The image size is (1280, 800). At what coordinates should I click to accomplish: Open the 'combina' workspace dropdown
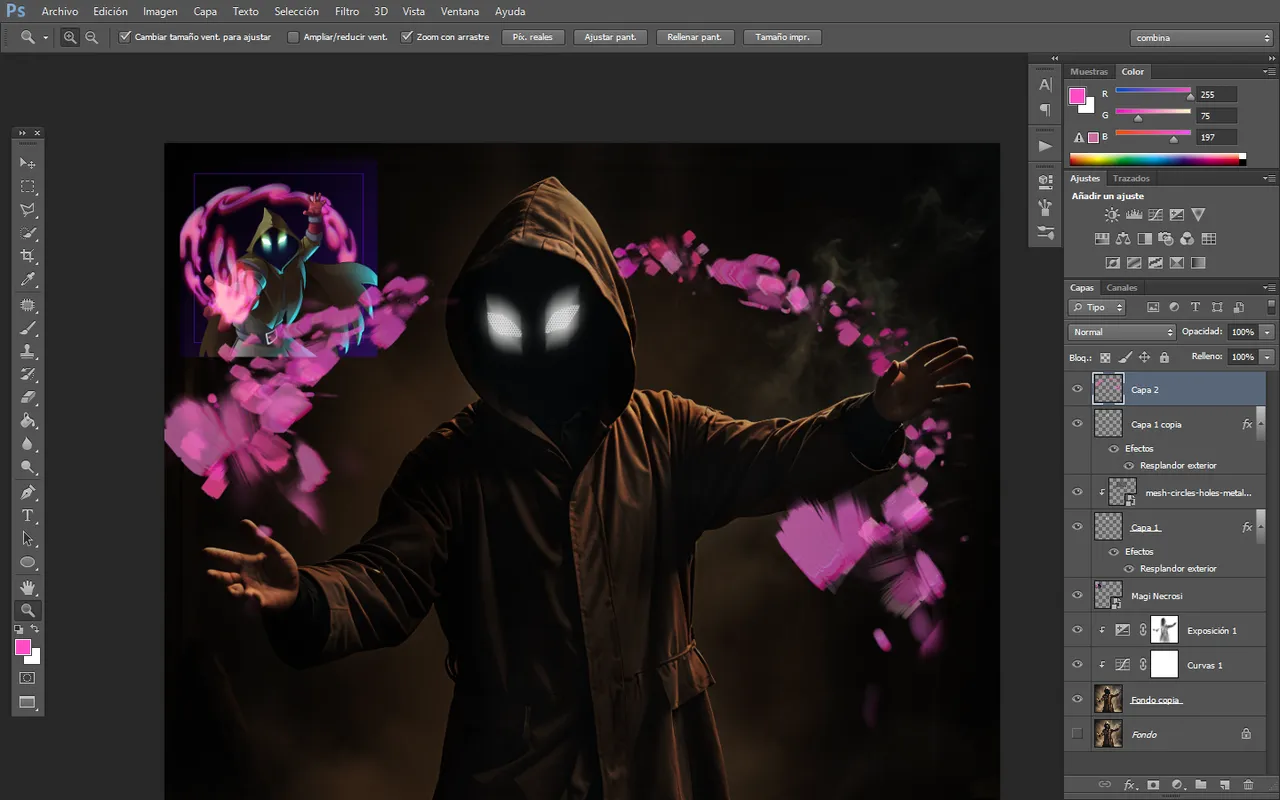click(x=1201, y=38)
